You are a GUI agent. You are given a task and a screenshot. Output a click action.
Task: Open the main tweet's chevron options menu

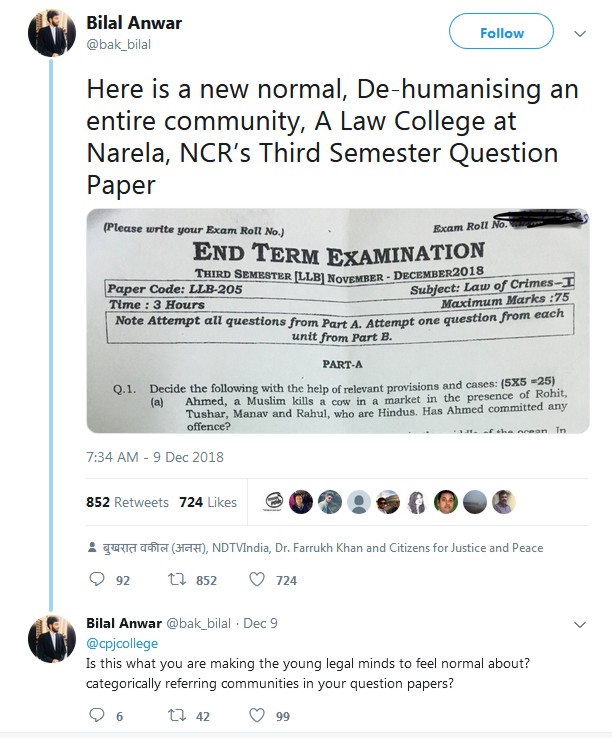(x=580, y=34)
